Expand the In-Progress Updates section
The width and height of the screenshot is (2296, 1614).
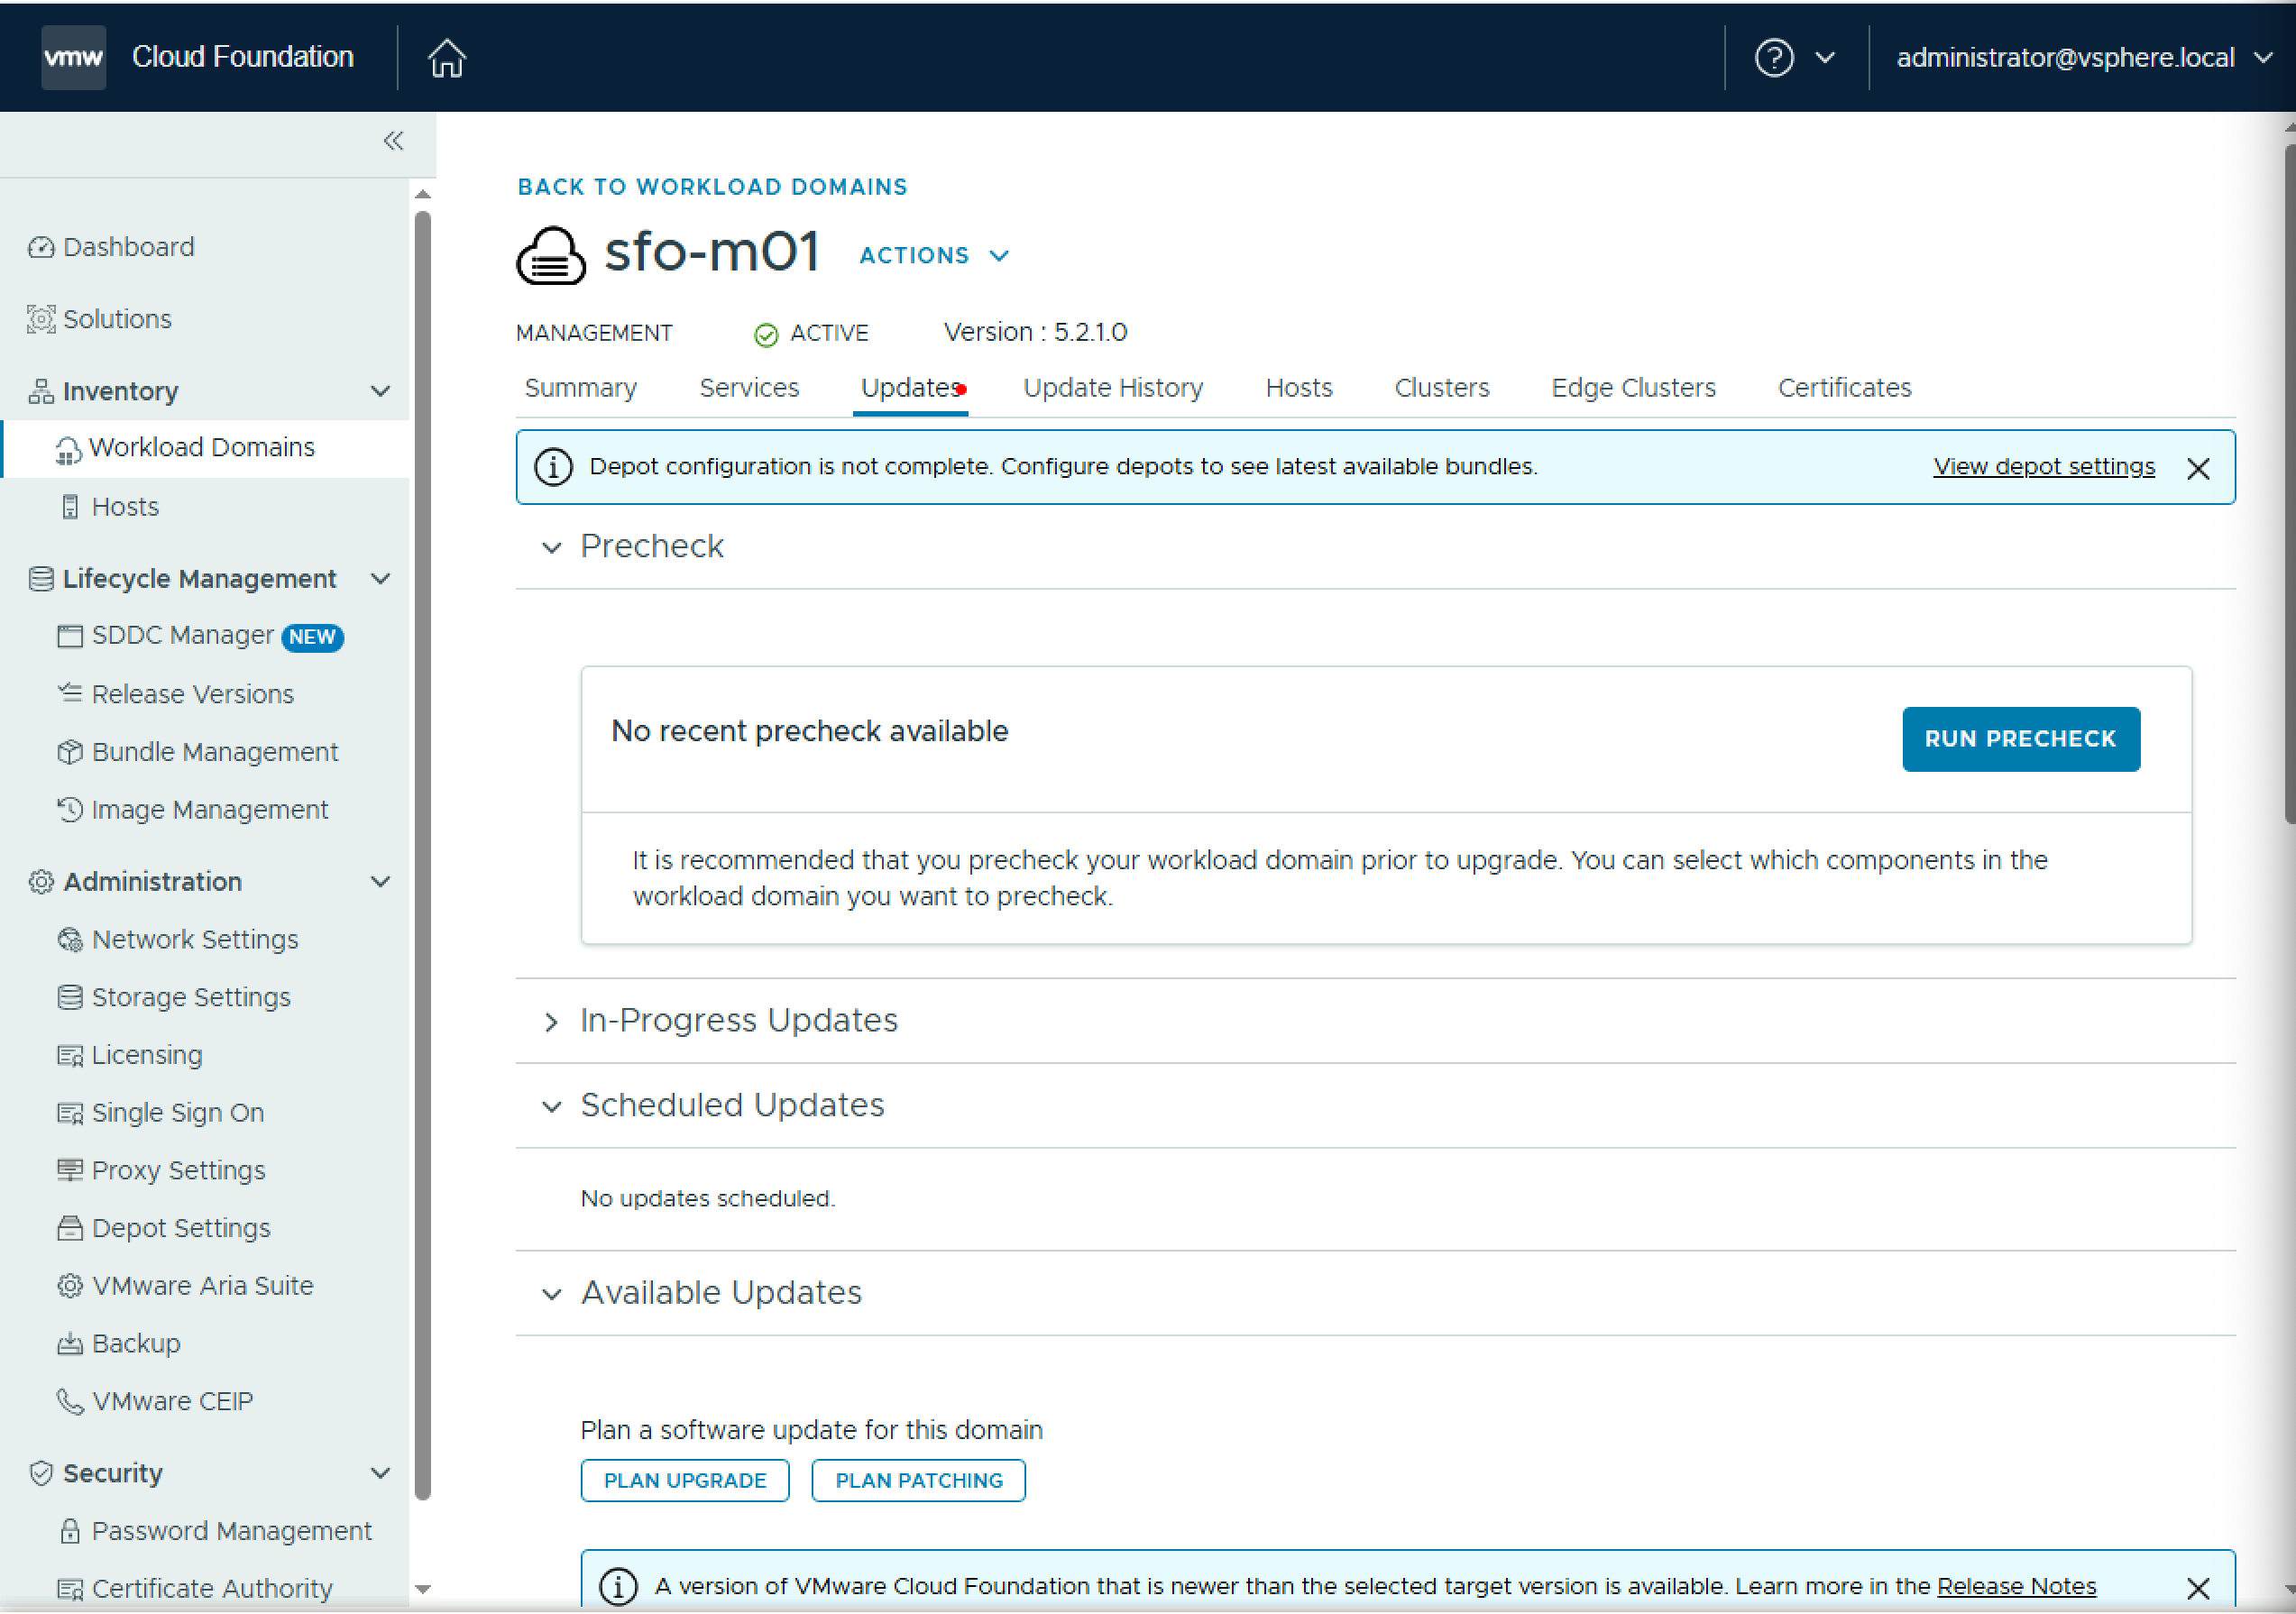click(551, 1021)
